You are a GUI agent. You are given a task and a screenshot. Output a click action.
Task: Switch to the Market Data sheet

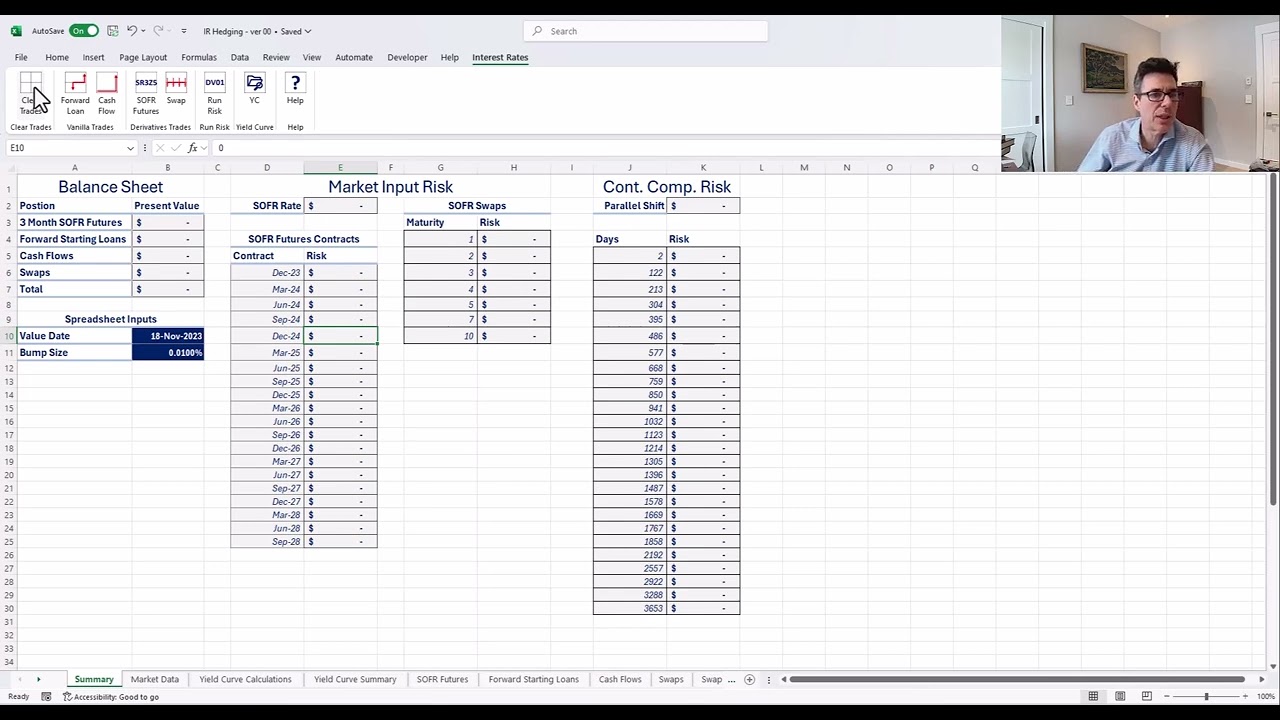(155, 680)
